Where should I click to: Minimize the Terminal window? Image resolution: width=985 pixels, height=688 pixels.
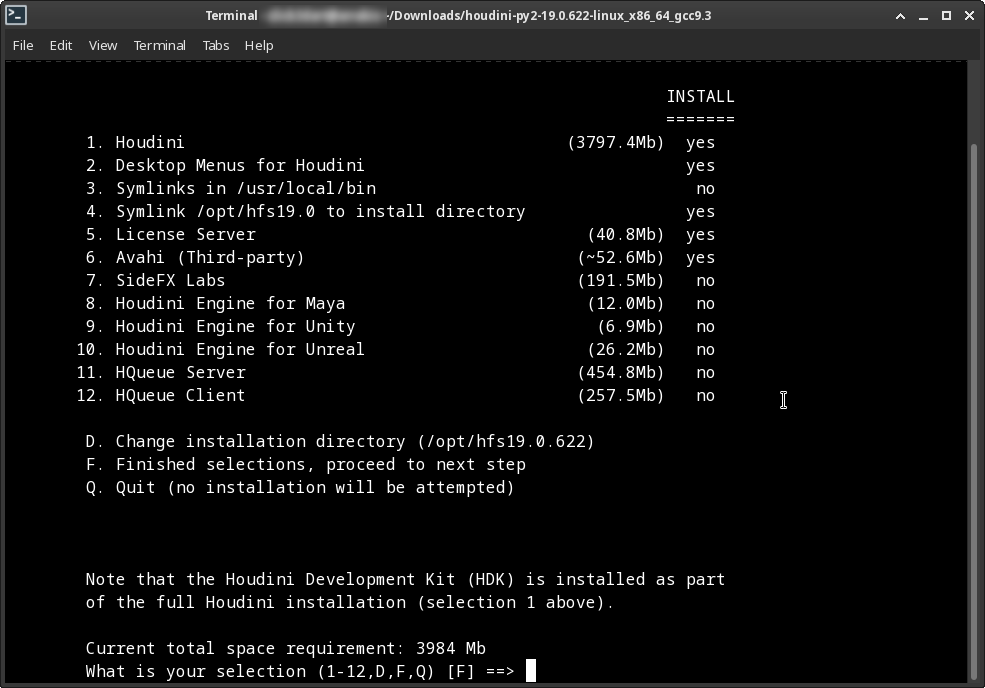(x=923, y=16)
